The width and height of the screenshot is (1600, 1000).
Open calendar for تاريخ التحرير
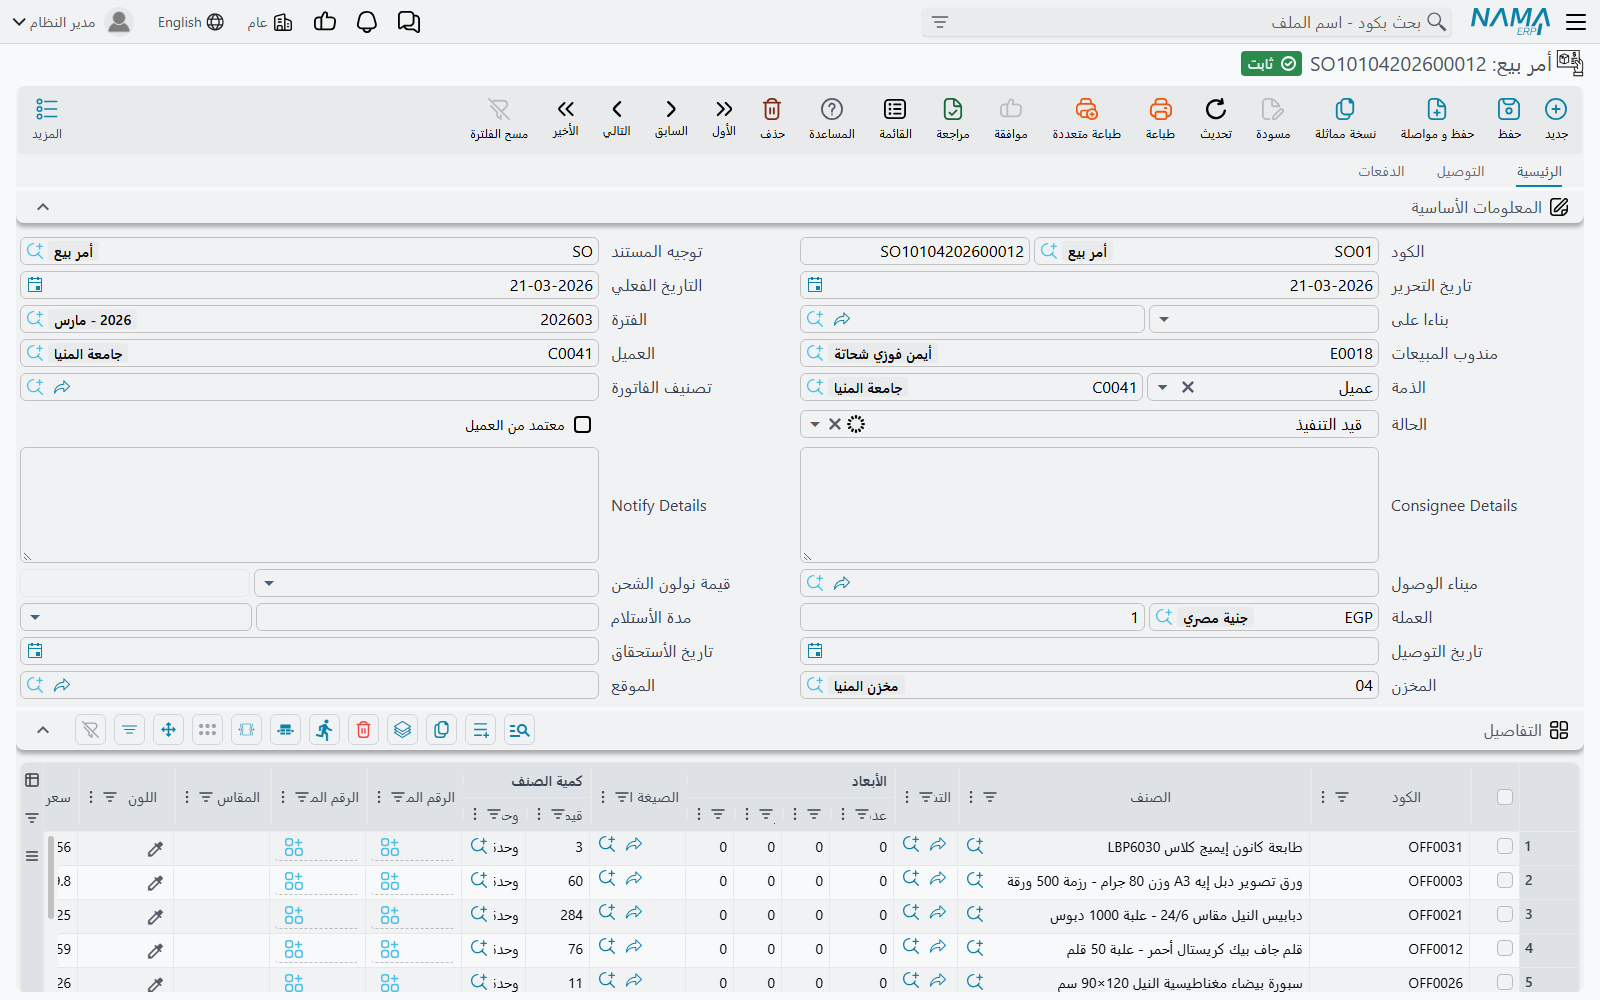(815, 286)
